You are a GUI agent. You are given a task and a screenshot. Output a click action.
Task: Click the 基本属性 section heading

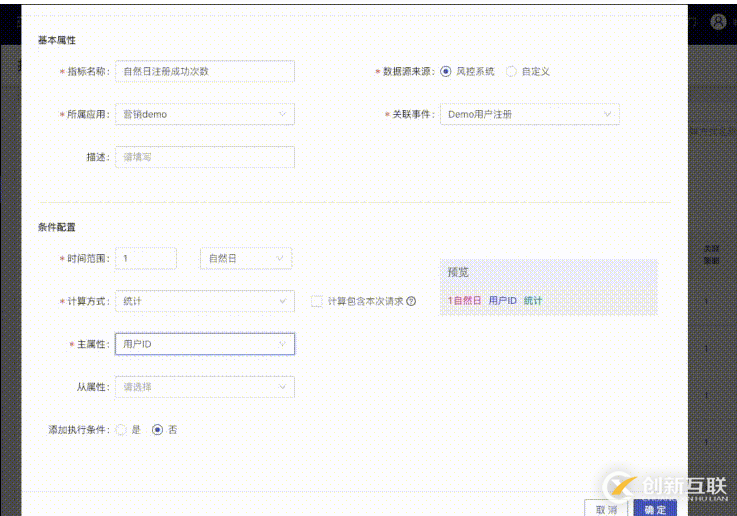56,40
